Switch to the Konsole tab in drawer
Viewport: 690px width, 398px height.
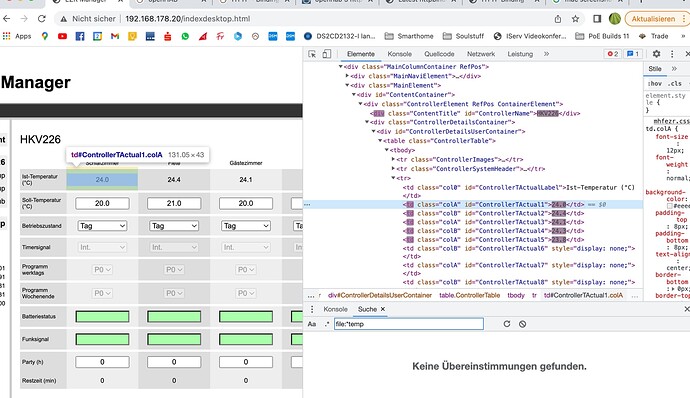[x=335, y=309]
